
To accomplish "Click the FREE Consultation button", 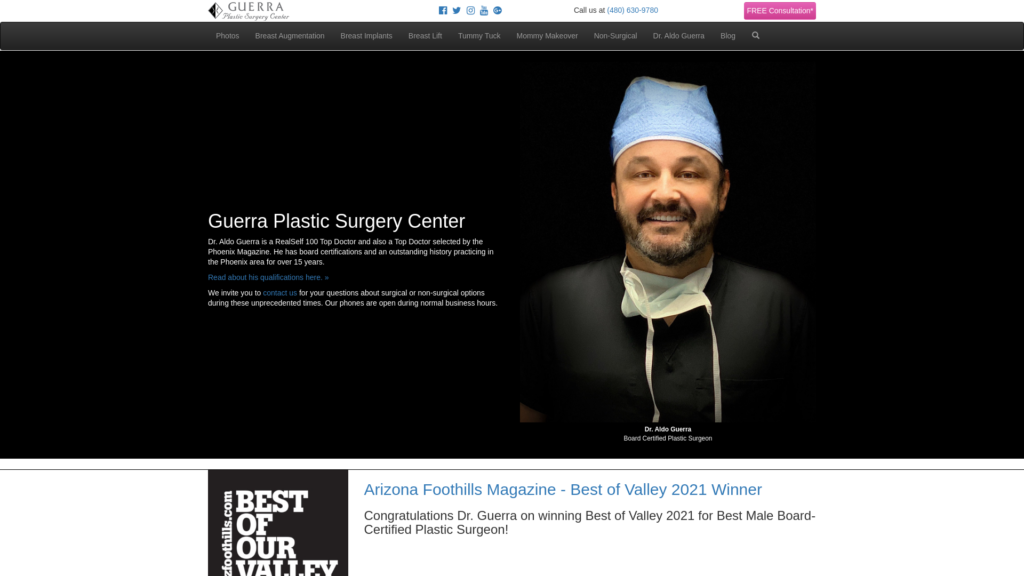I will point(780,10).
